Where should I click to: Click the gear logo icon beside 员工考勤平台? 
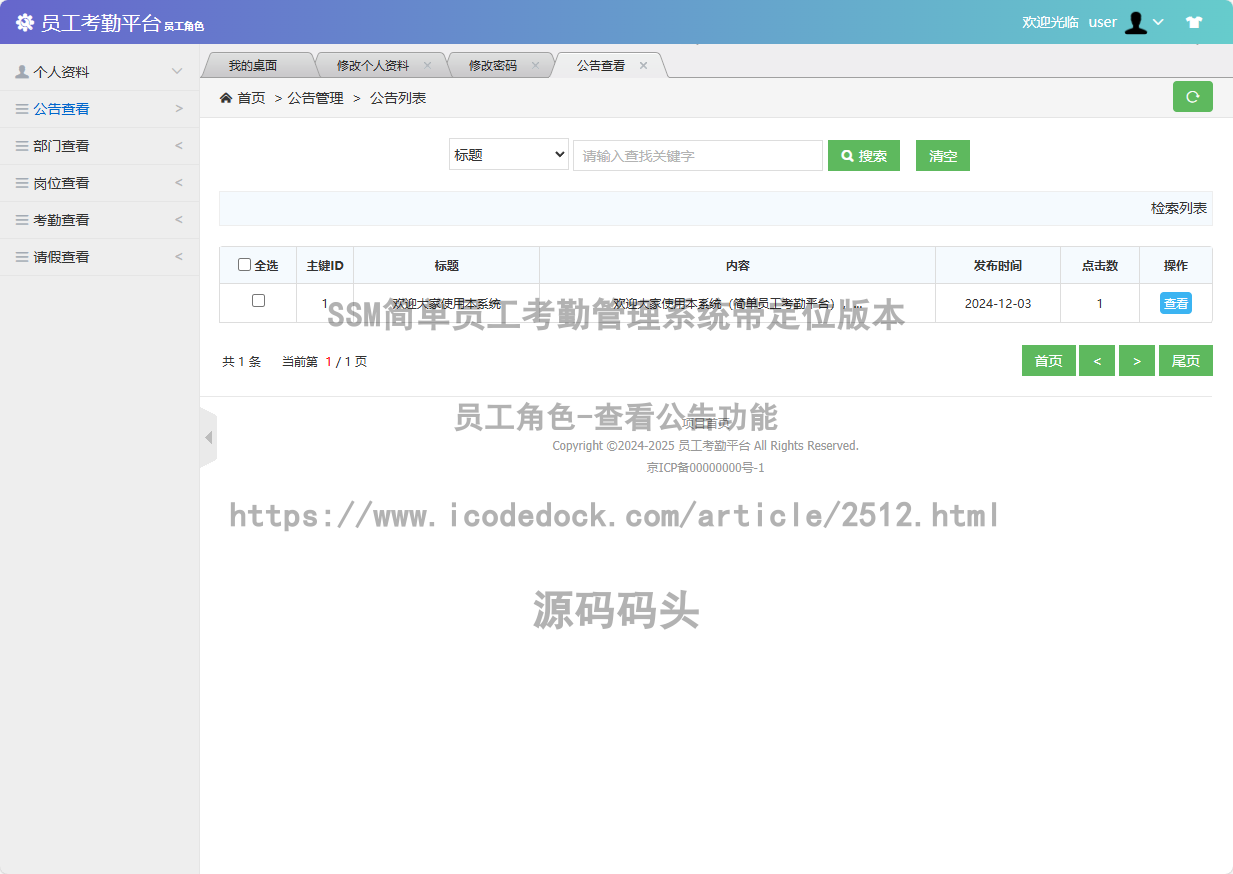[x=25, y=23]
